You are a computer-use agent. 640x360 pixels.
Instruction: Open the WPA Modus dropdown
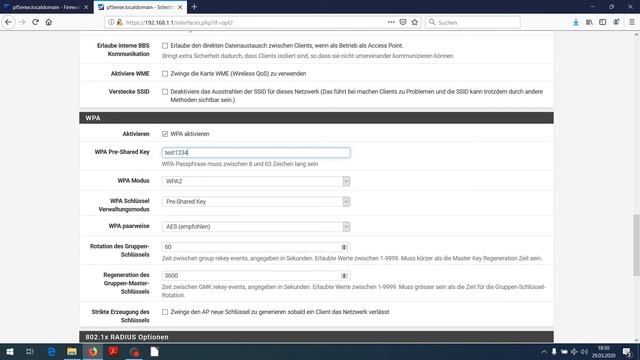256,181
